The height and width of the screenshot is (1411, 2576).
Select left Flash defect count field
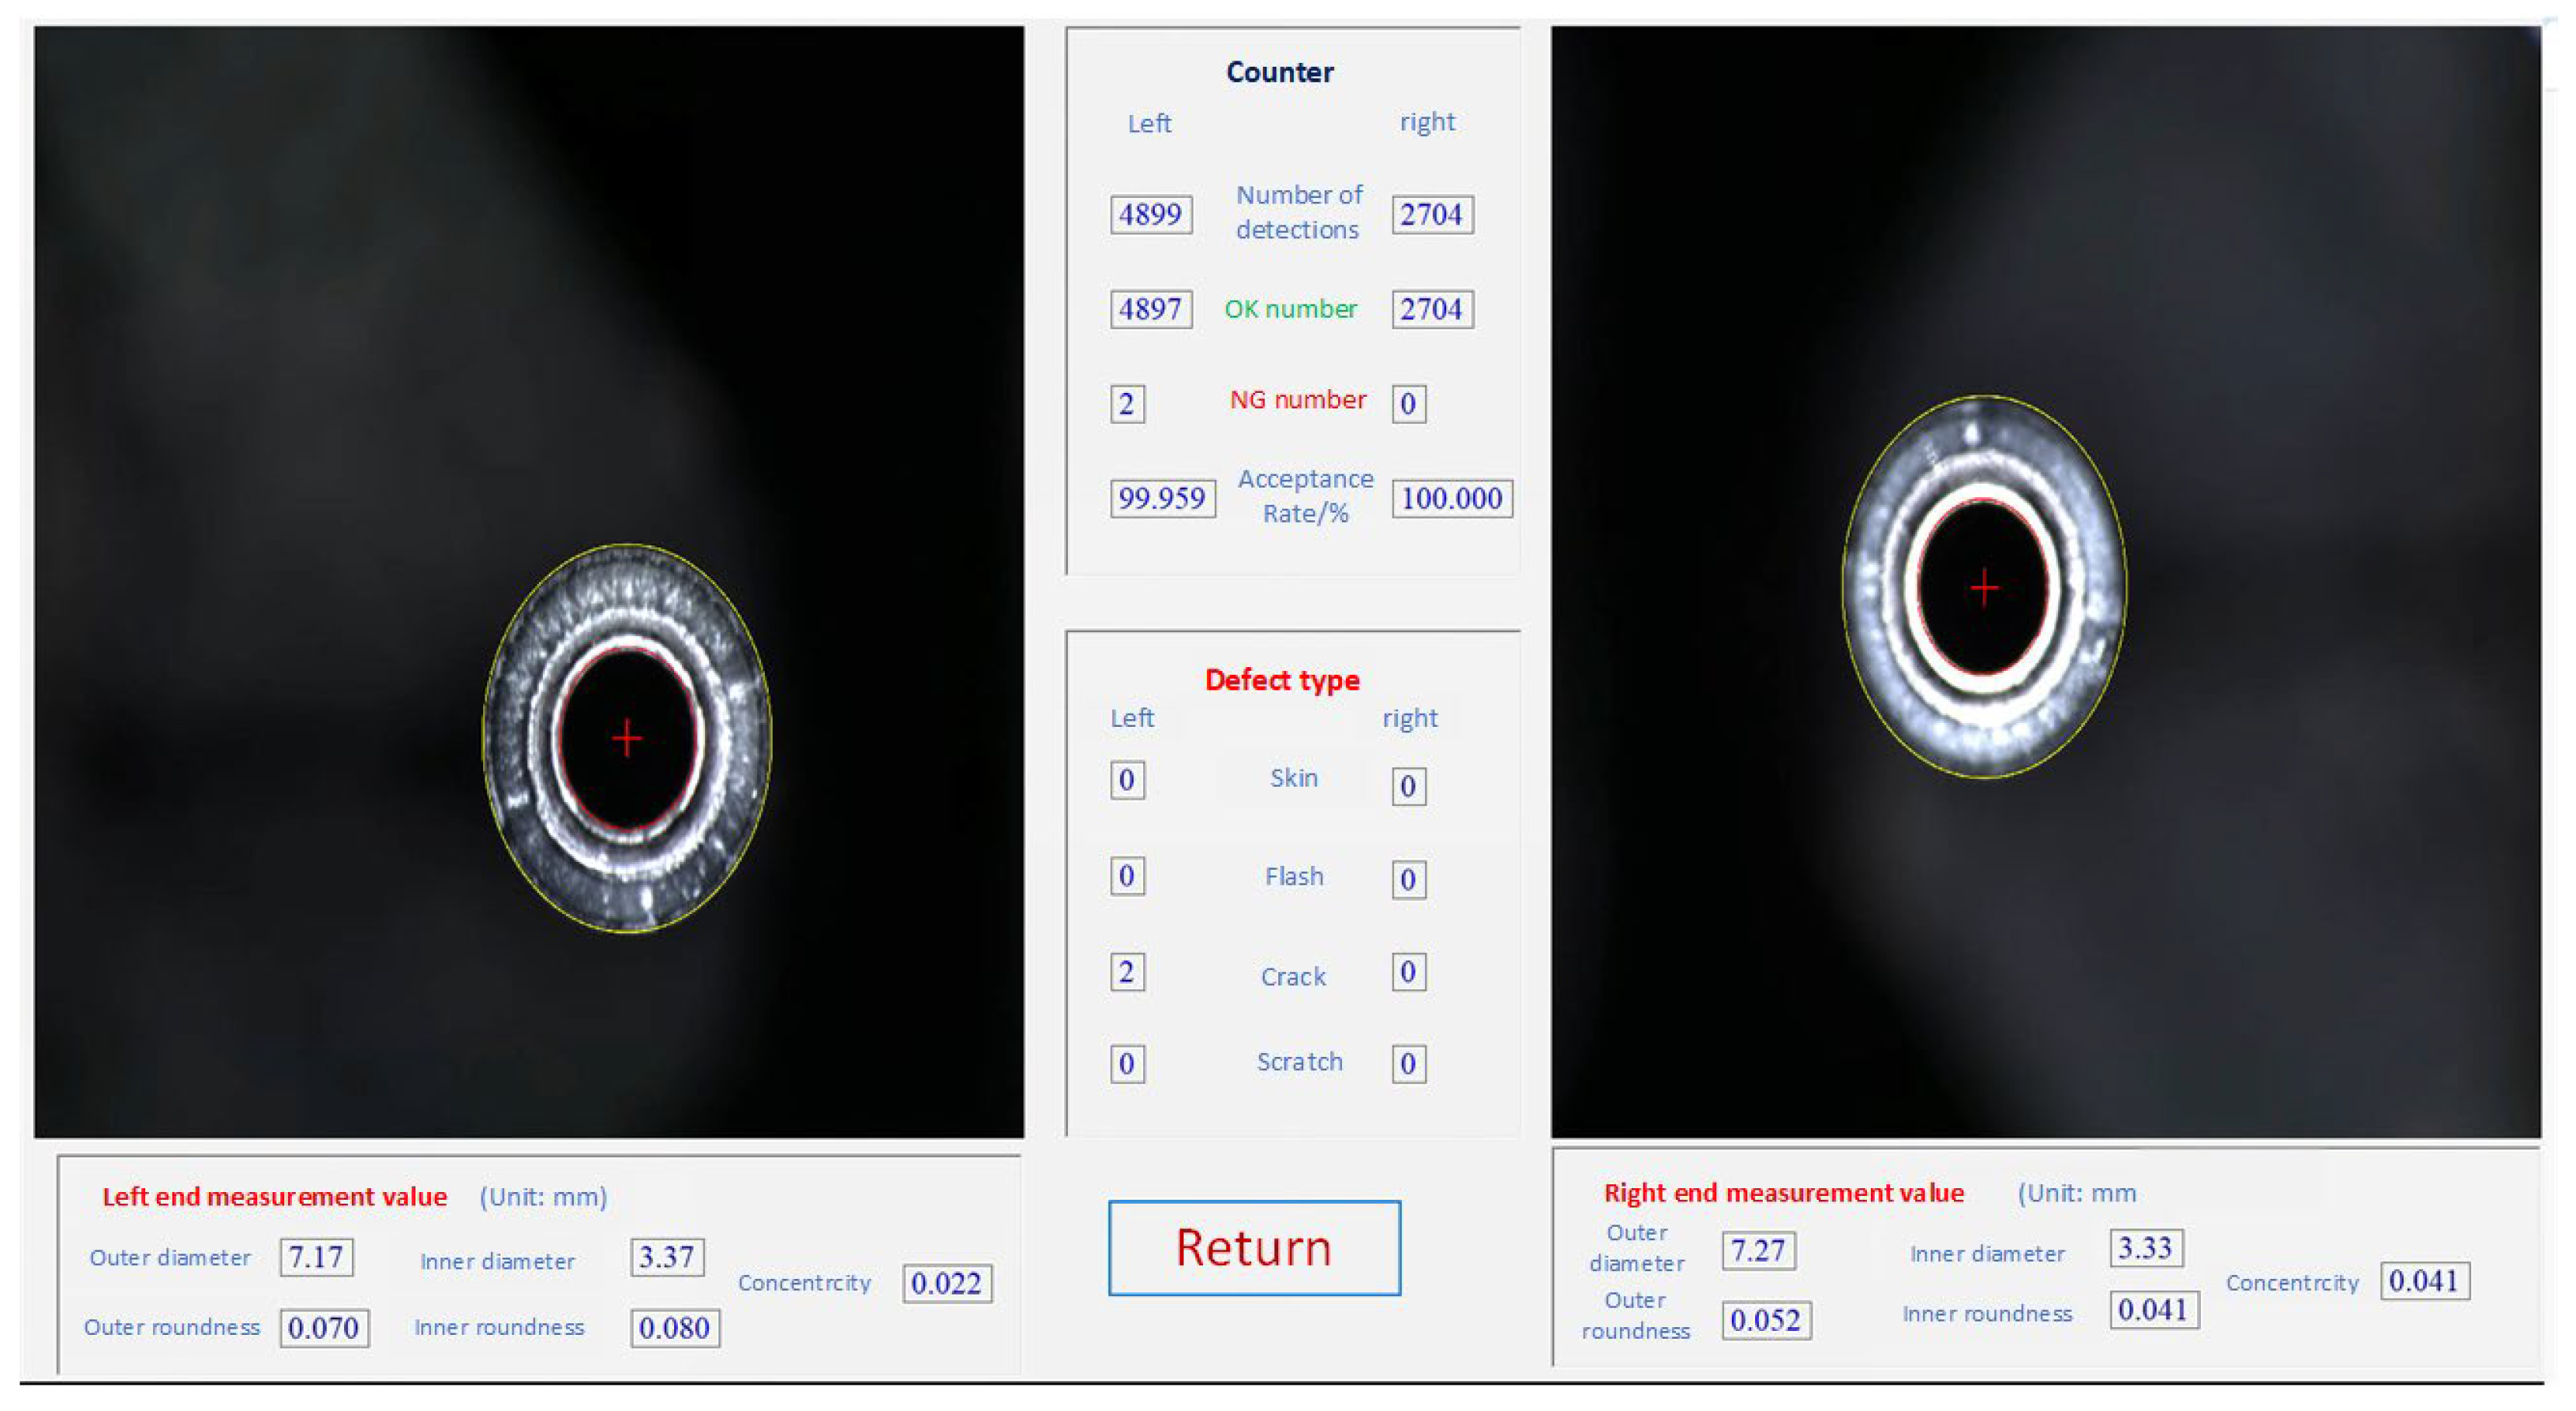(x=1127, y=876)
